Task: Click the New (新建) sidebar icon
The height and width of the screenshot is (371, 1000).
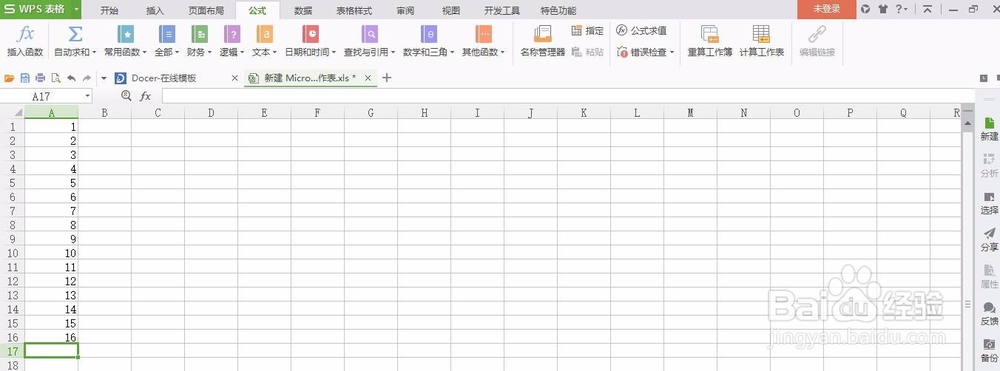Action: (x=989, y=129)
